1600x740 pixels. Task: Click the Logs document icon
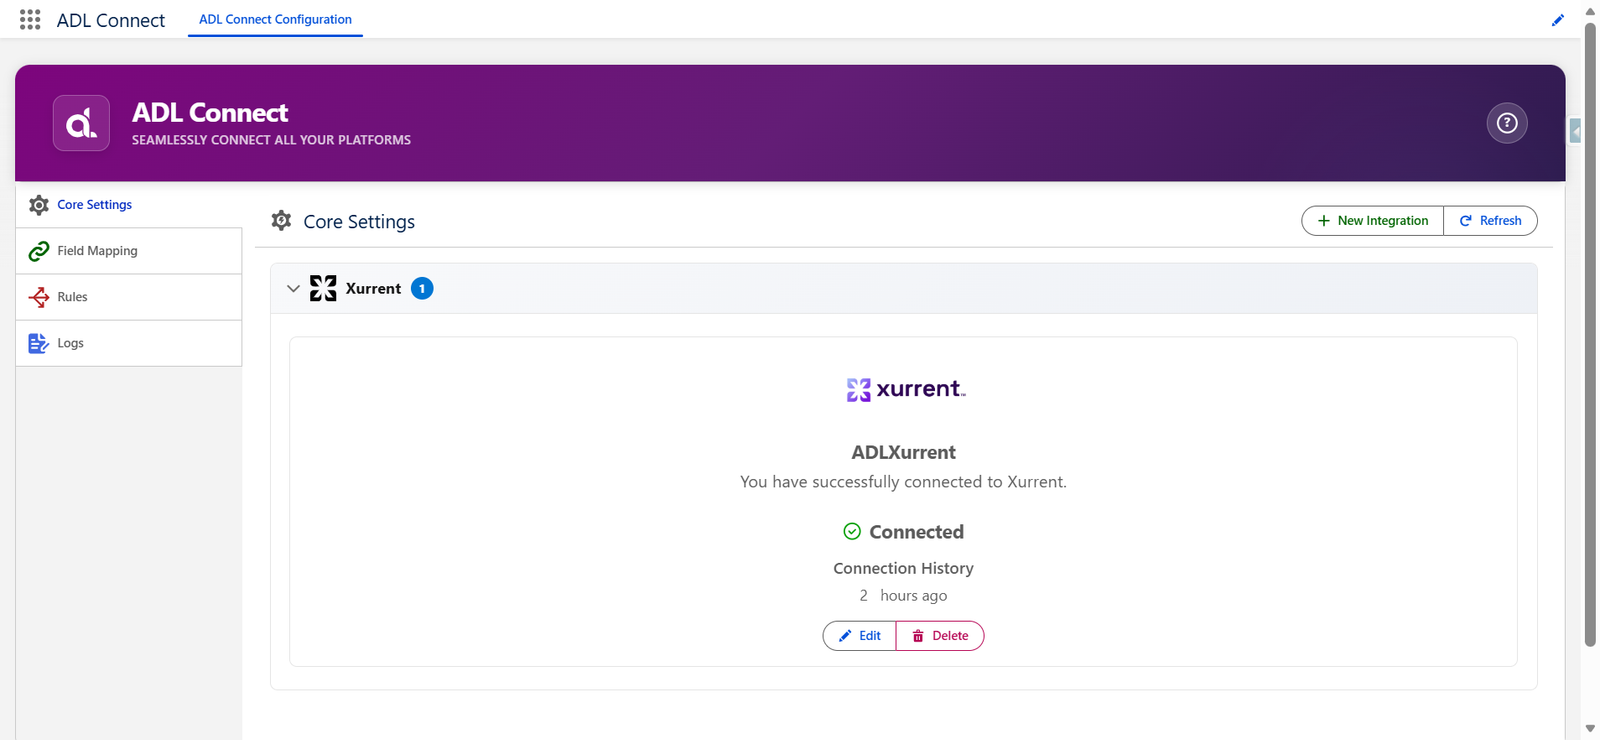39,343
